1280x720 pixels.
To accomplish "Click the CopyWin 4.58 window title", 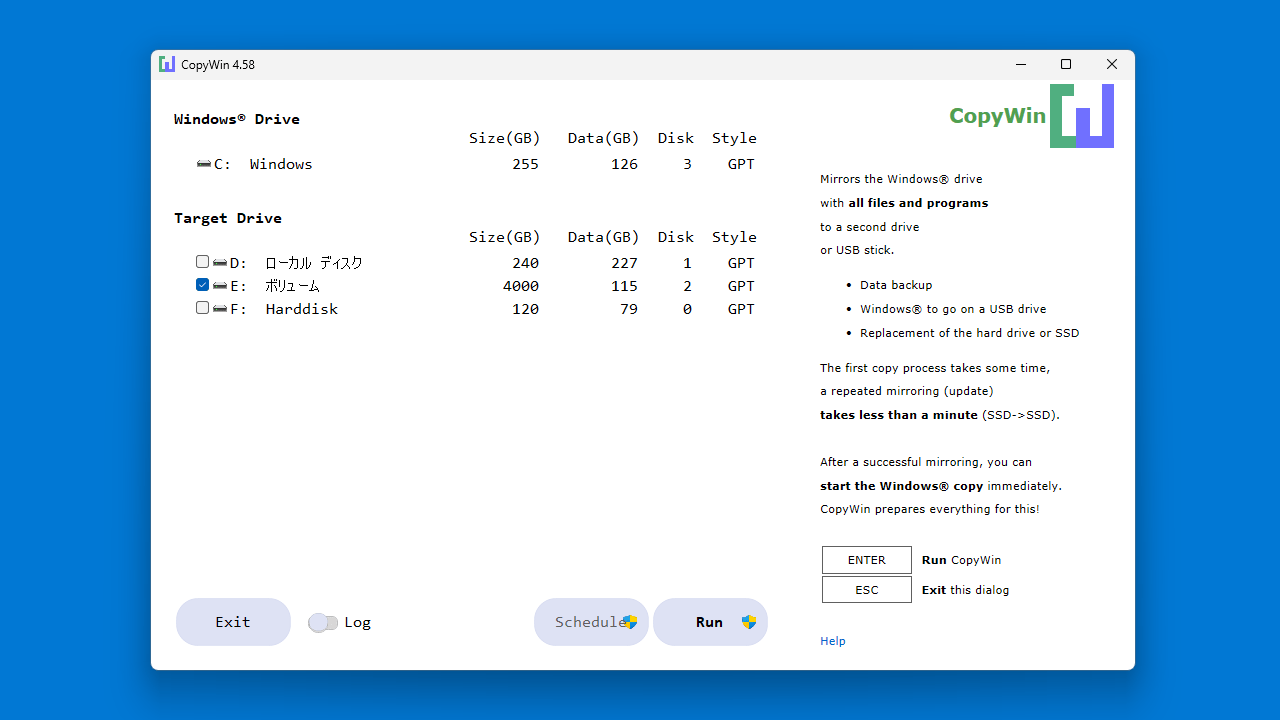I will point(218,64).
